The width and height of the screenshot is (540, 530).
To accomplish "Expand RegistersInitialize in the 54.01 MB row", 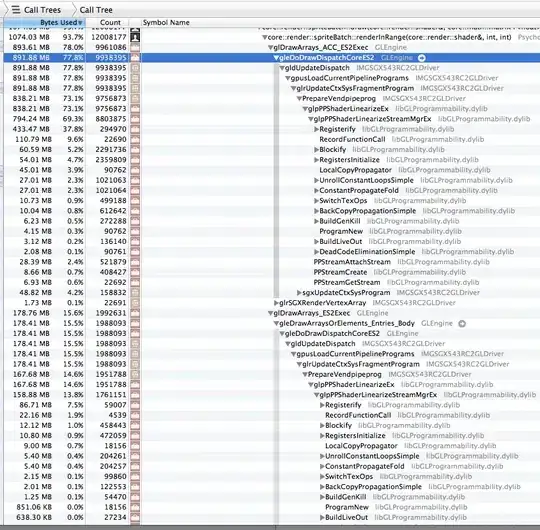I will point(316,160).
